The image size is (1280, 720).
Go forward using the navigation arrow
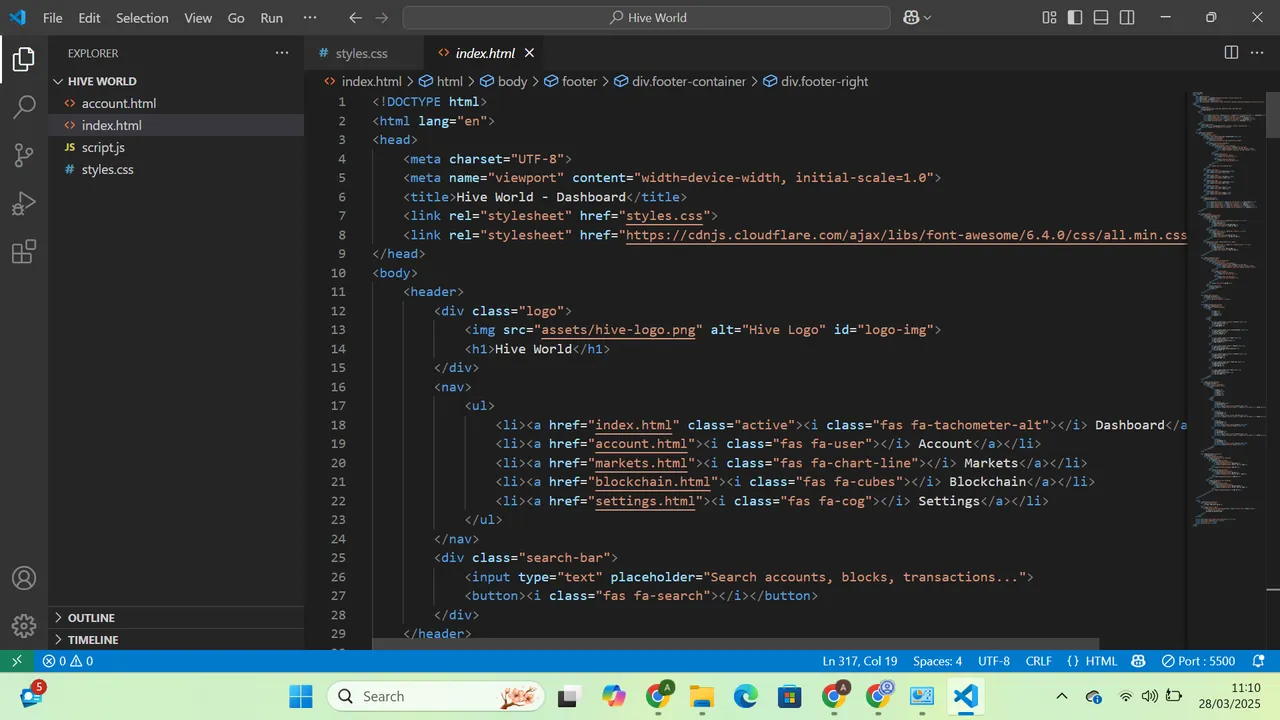tap(381, 18)
